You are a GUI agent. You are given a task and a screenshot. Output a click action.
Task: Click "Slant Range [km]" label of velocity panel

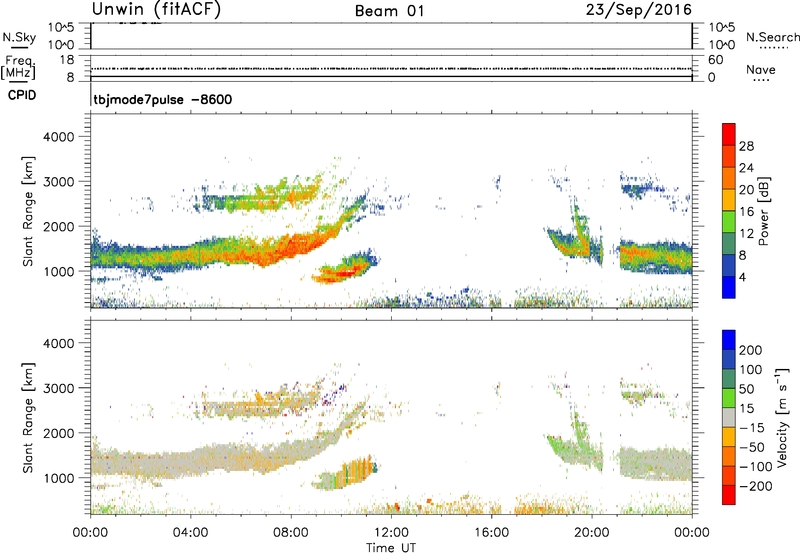(28, 418)
